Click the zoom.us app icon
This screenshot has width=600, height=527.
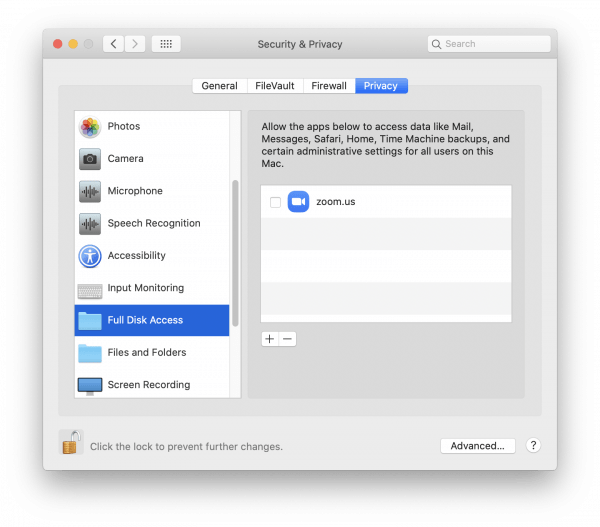[298, 202]
